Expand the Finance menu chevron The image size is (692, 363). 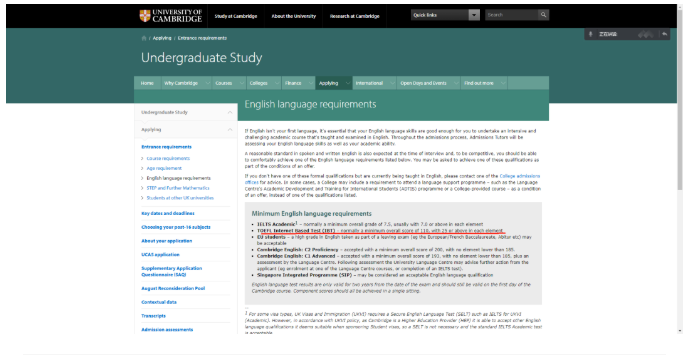(x=311, y=83)
